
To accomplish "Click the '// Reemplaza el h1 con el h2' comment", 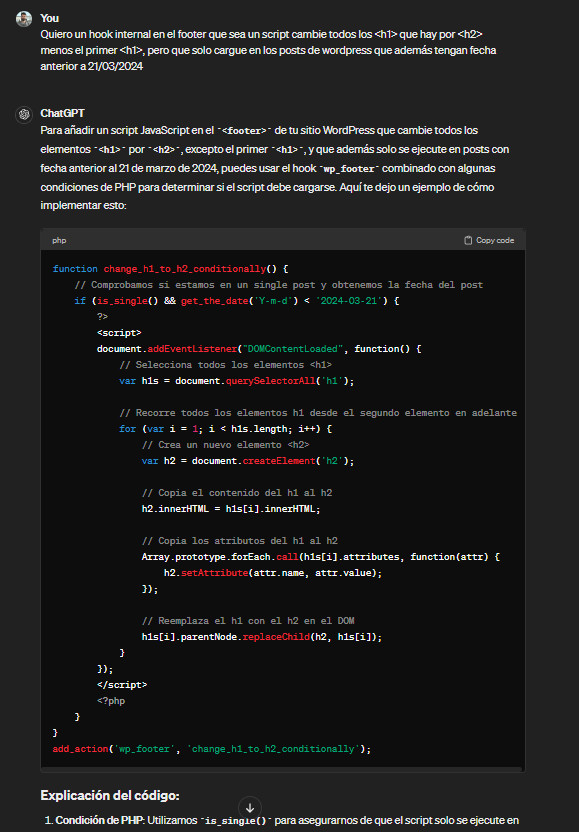I will pos(248,620).
